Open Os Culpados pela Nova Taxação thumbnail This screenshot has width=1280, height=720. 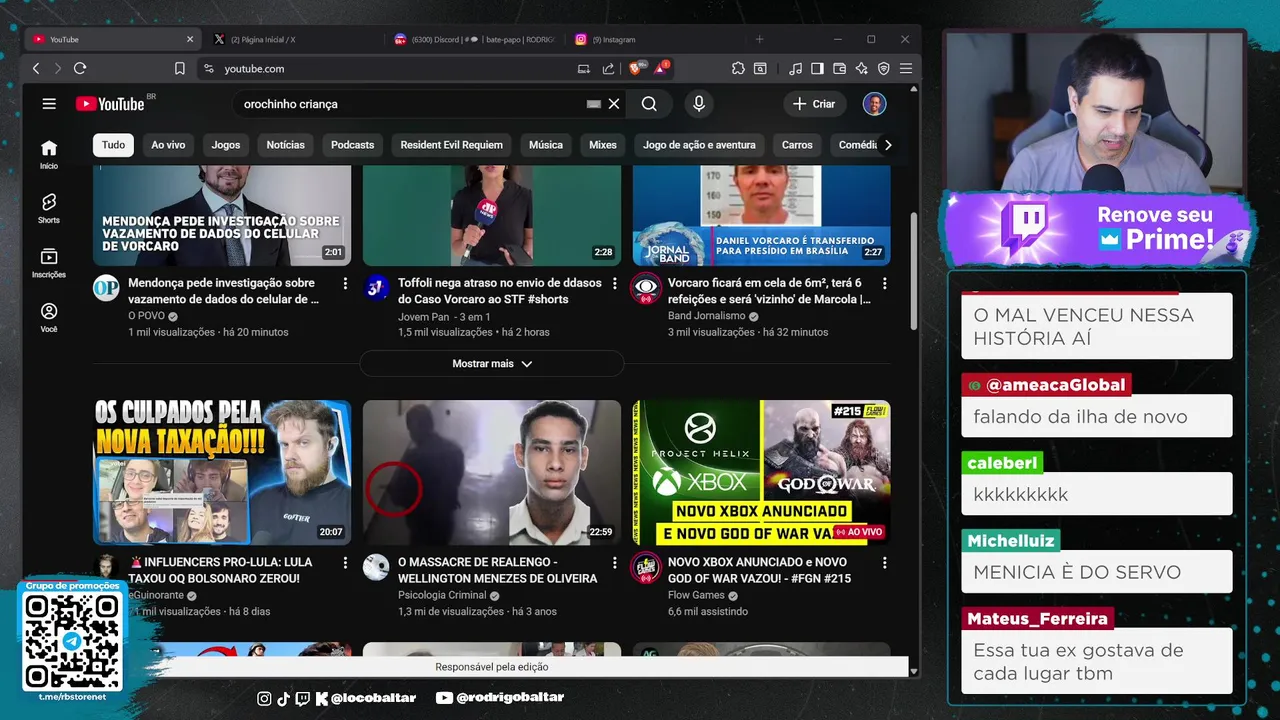coord(222,472)
